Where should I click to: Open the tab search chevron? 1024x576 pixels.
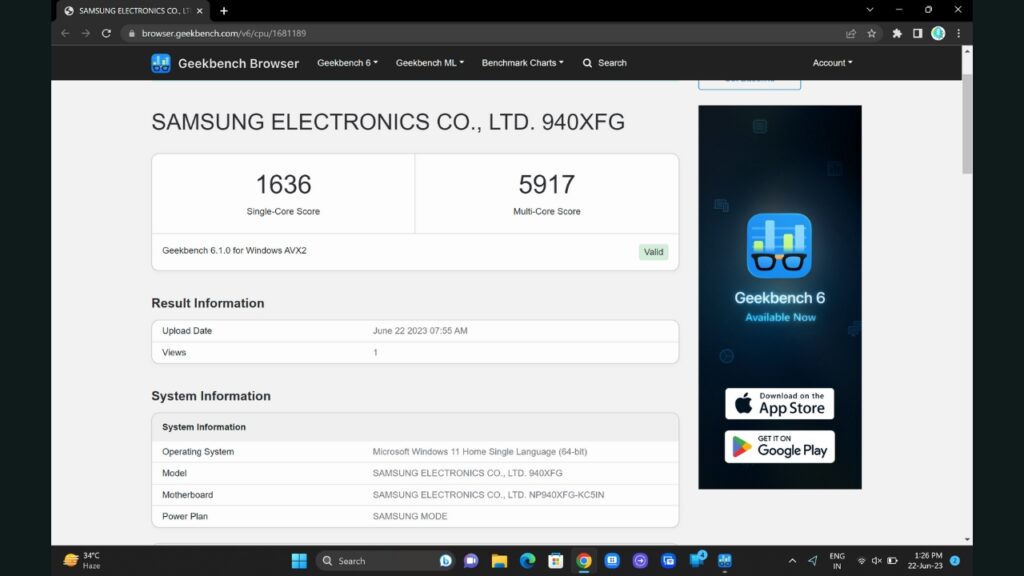pos(870,10)
